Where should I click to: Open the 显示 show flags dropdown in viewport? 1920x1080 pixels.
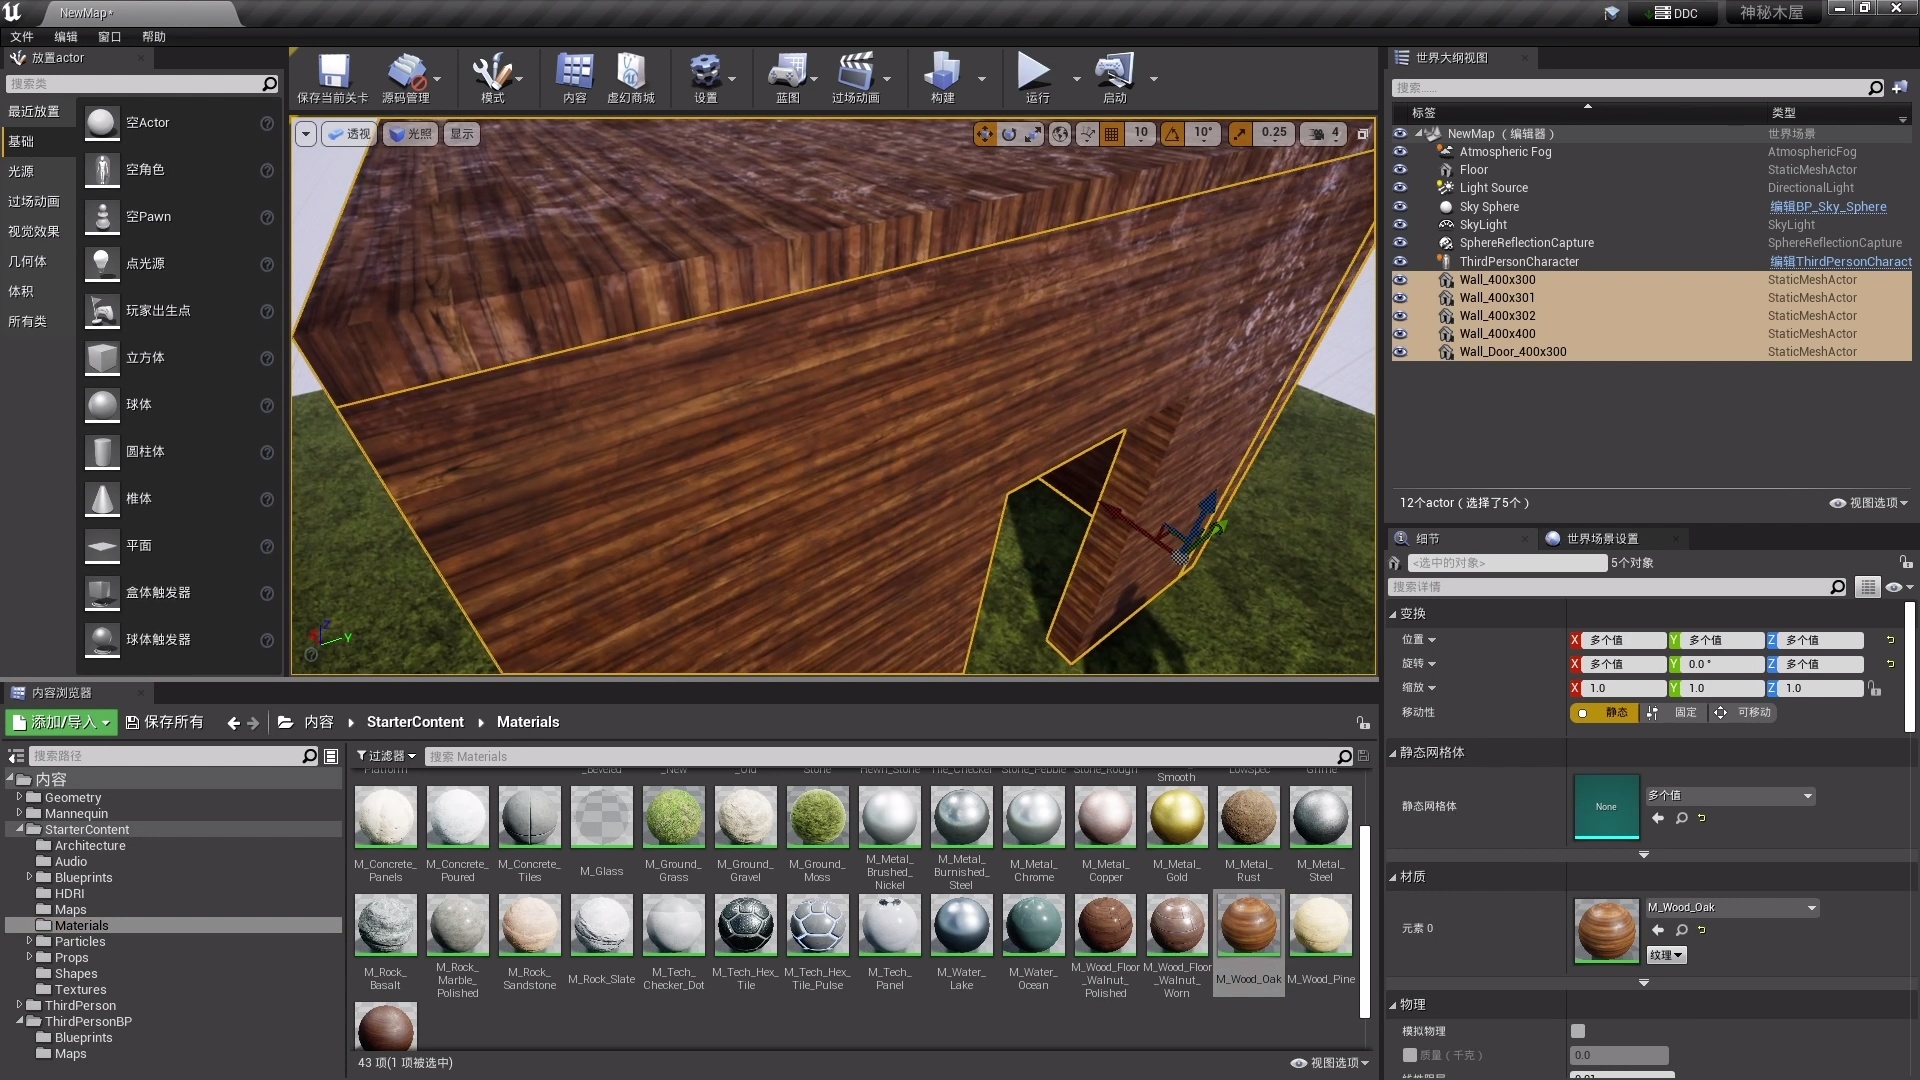coord(461,133)
